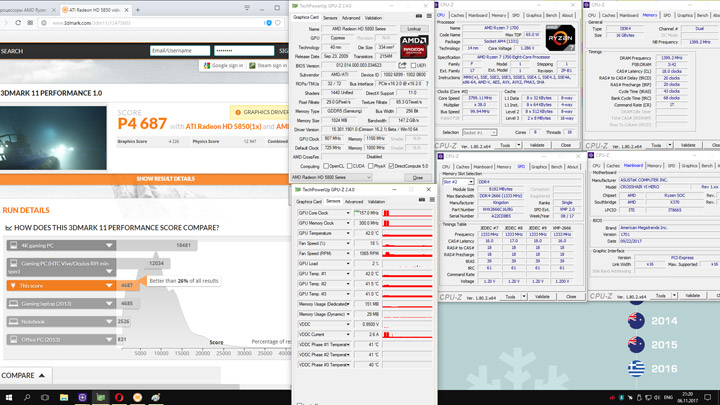This screenshot has width=720, height=405.
Task: Open the GPU-Z Graphics Card hamburger menu
Action: [x=429, y=17]
